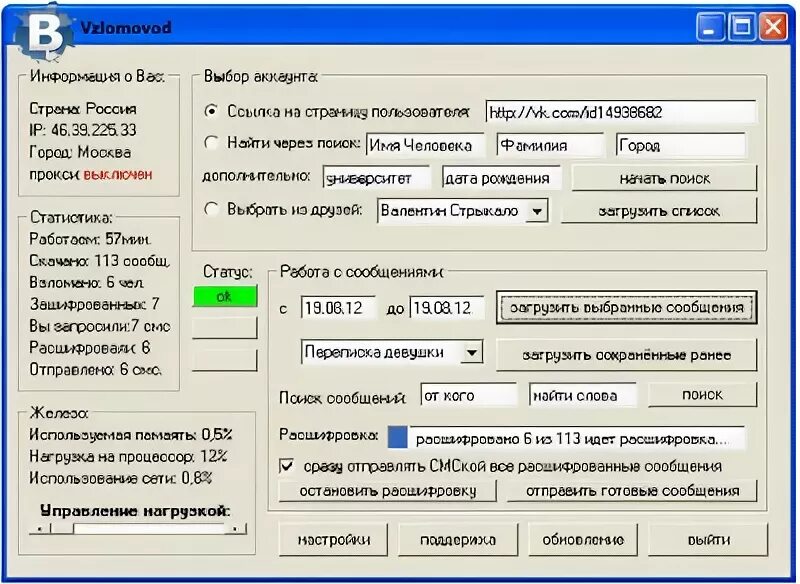Click 'Нагрузка на процессор: 12%' text

(x=128, y=456)
